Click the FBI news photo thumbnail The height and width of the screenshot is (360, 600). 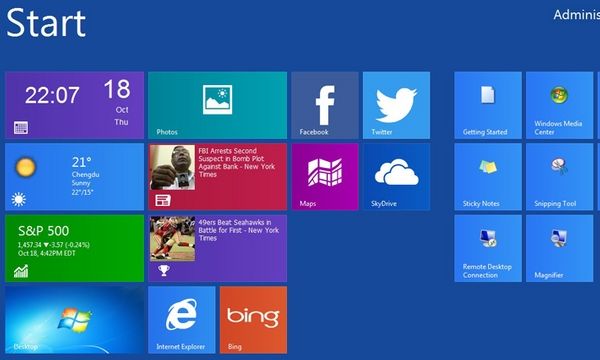click(173, 167)
